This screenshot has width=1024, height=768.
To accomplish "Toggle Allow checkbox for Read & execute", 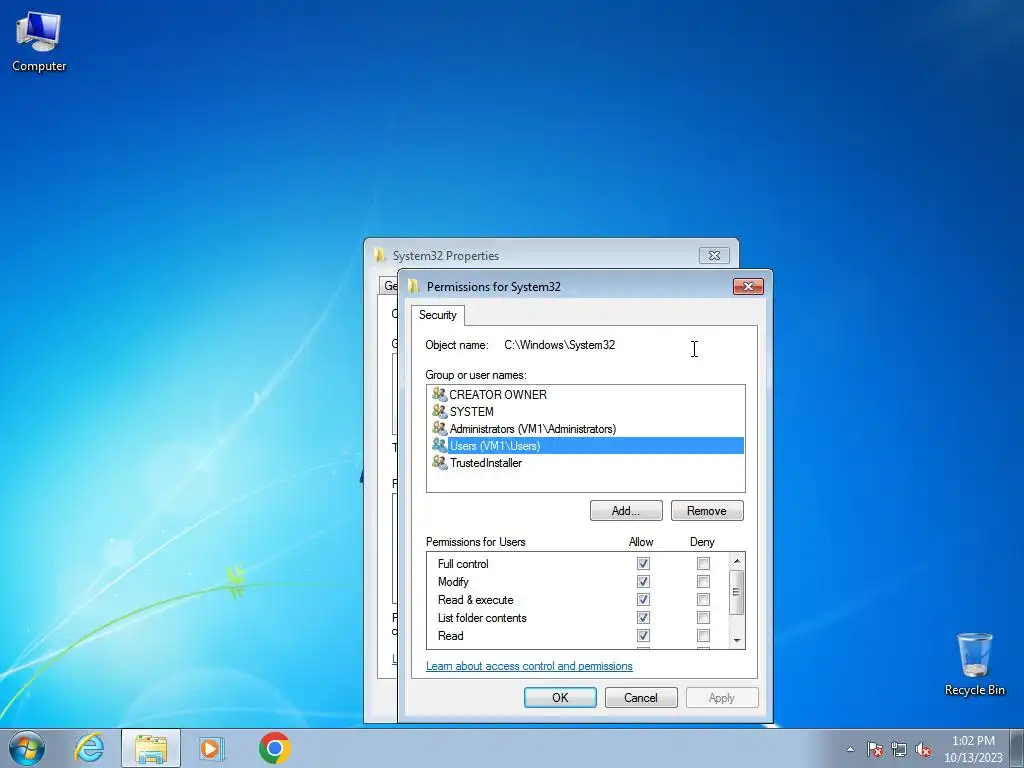I will [643, 599].
